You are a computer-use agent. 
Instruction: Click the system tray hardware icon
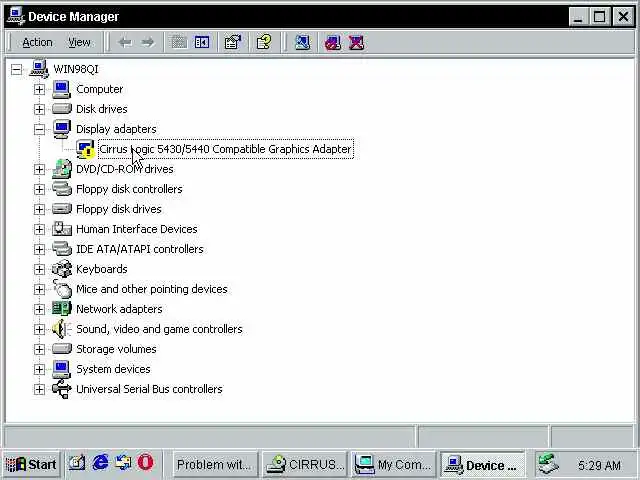pos(548,464)
